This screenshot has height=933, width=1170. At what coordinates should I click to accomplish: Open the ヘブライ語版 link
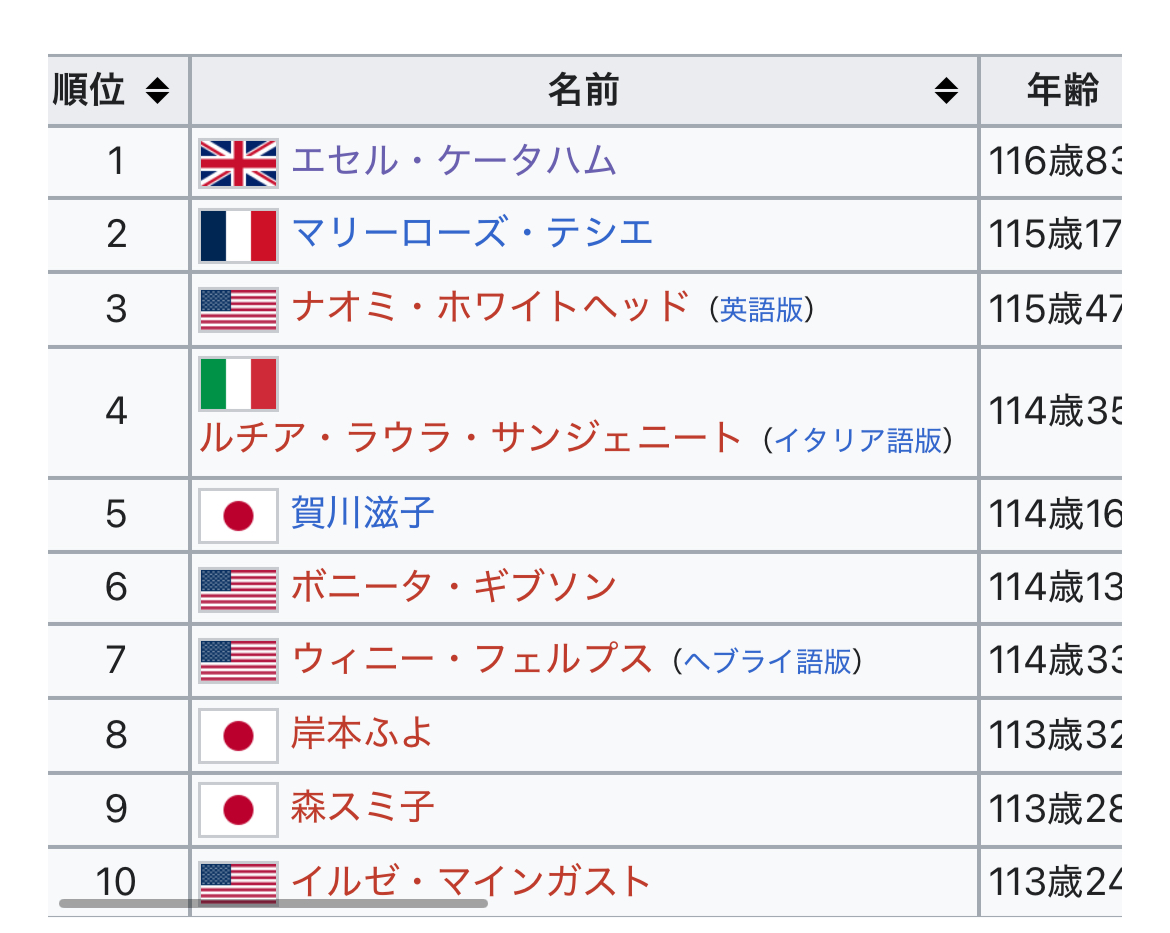(767, 661)
